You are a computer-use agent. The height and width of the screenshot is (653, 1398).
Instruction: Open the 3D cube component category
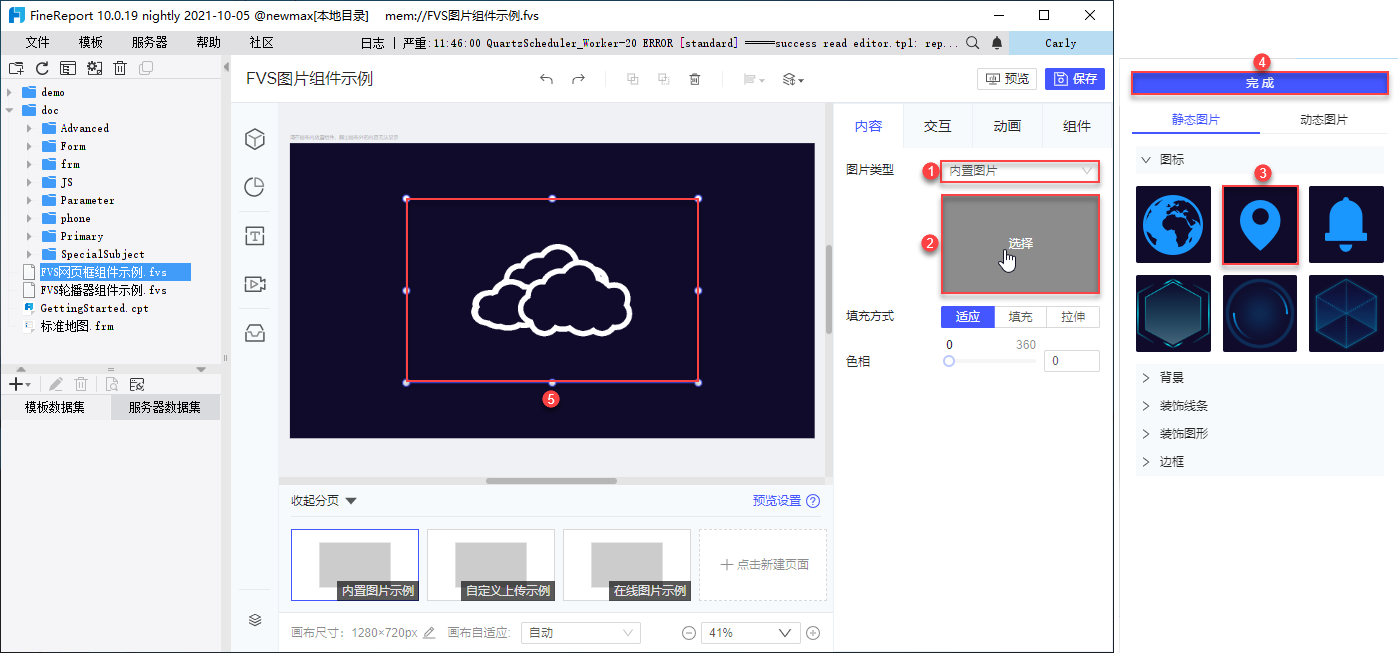[x=255, y=139]
